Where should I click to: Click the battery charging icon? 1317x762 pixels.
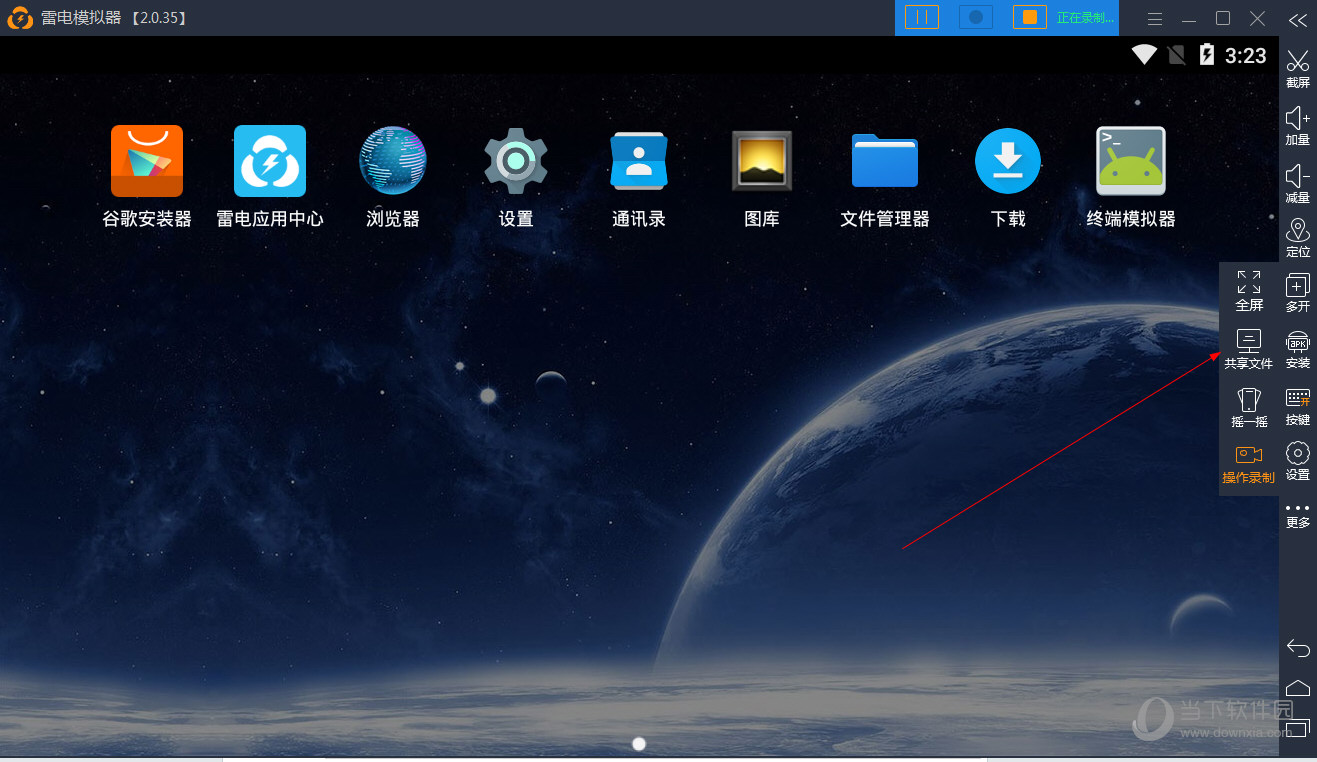coord(1207,55)
